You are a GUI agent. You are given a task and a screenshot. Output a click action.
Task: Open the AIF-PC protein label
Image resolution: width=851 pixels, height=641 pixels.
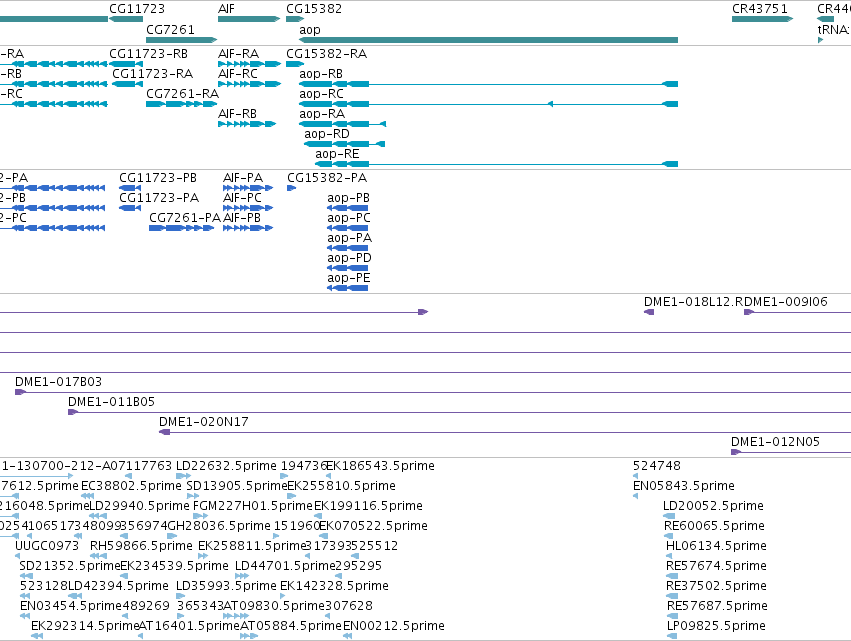click(242, 198)
